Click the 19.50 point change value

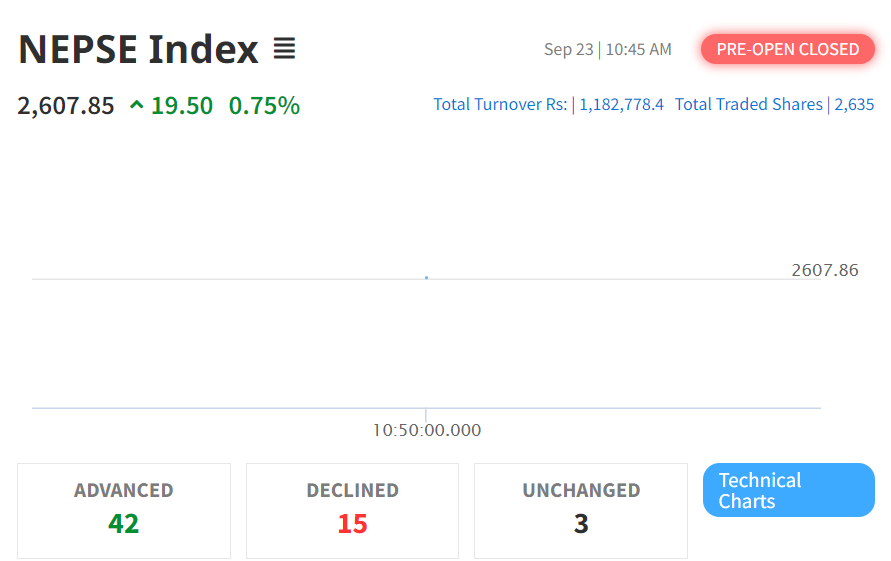[x=182, y=105]
